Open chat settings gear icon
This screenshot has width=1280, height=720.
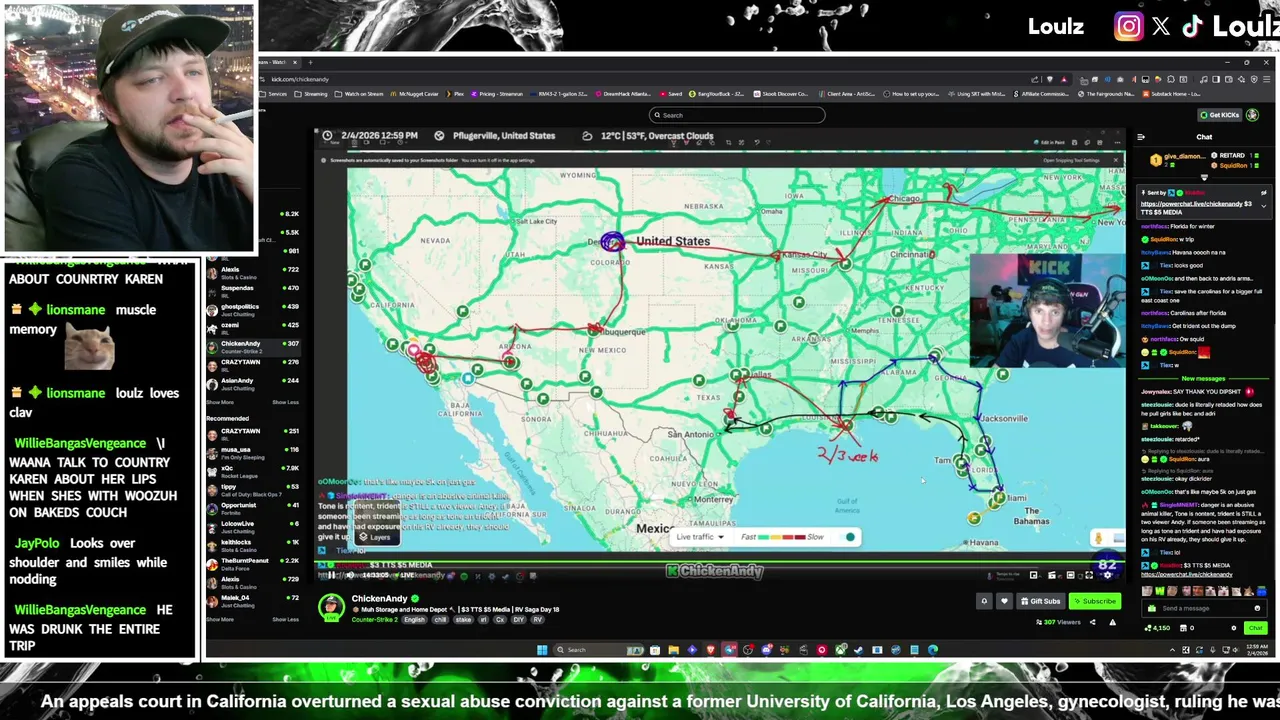1234,628
